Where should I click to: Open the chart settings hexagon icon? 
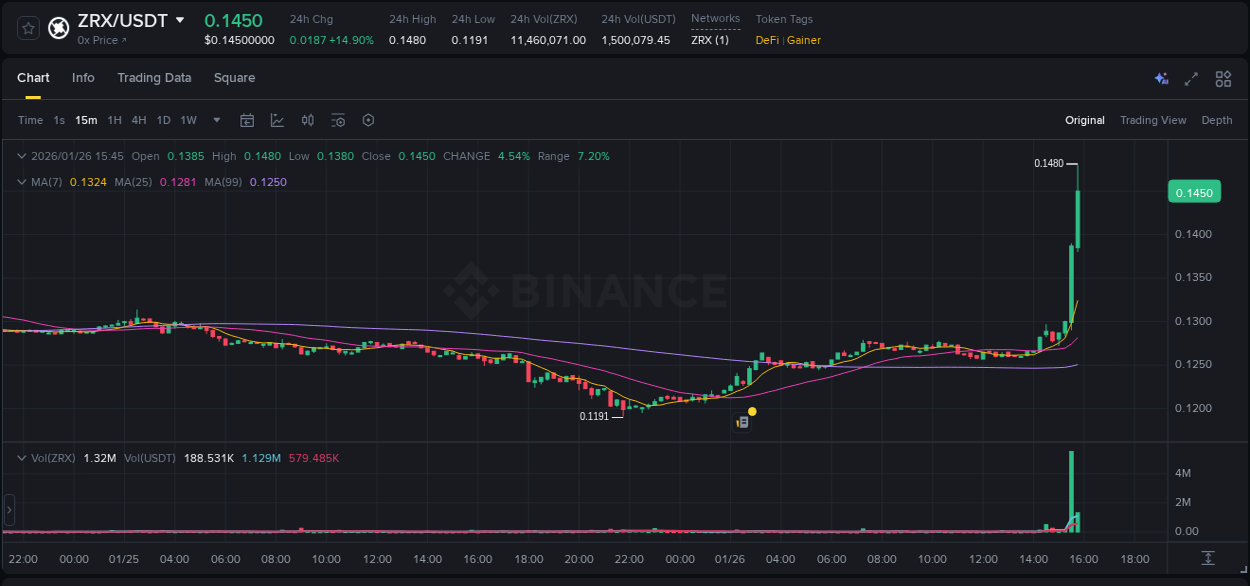(x=368, y=120)
